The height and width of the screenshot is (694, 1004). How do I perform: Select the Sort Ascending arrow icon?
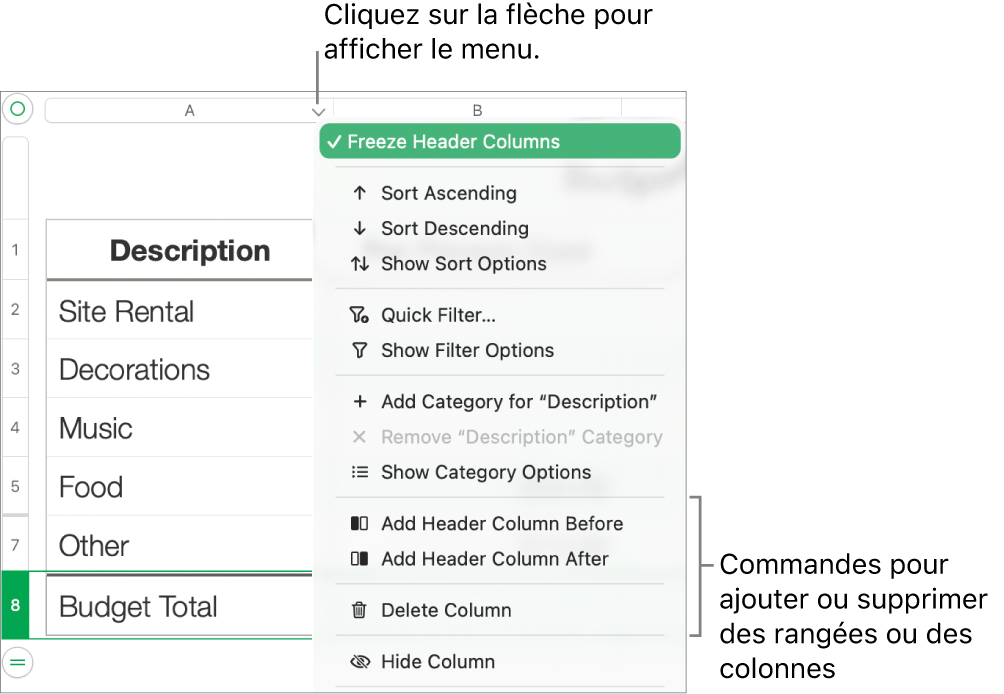[358, 193]
